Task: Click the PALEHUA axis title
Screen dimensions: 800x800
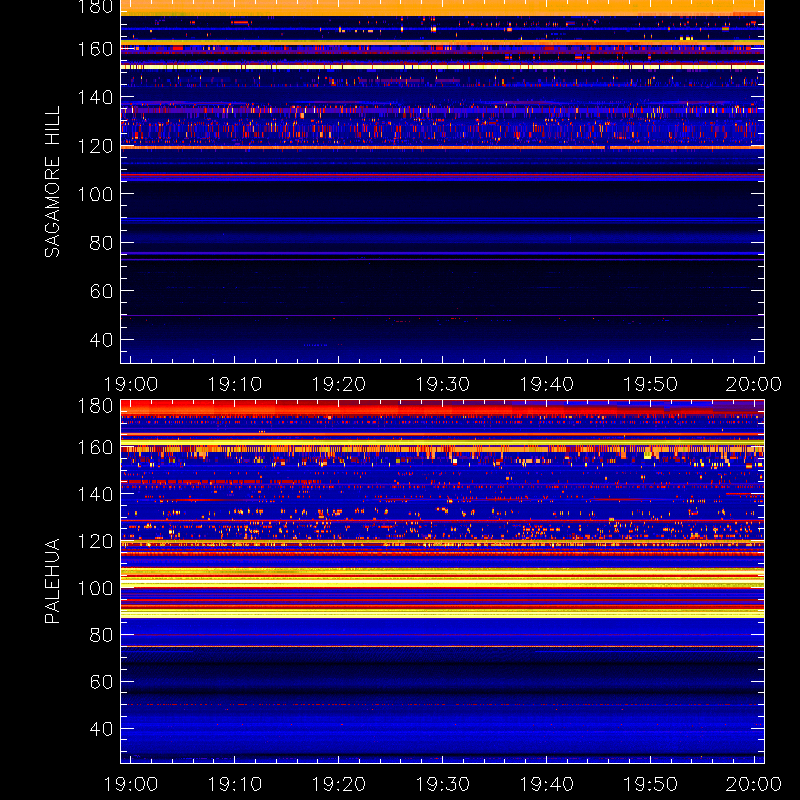Action: pyautogui.click(x=52, y=581)
